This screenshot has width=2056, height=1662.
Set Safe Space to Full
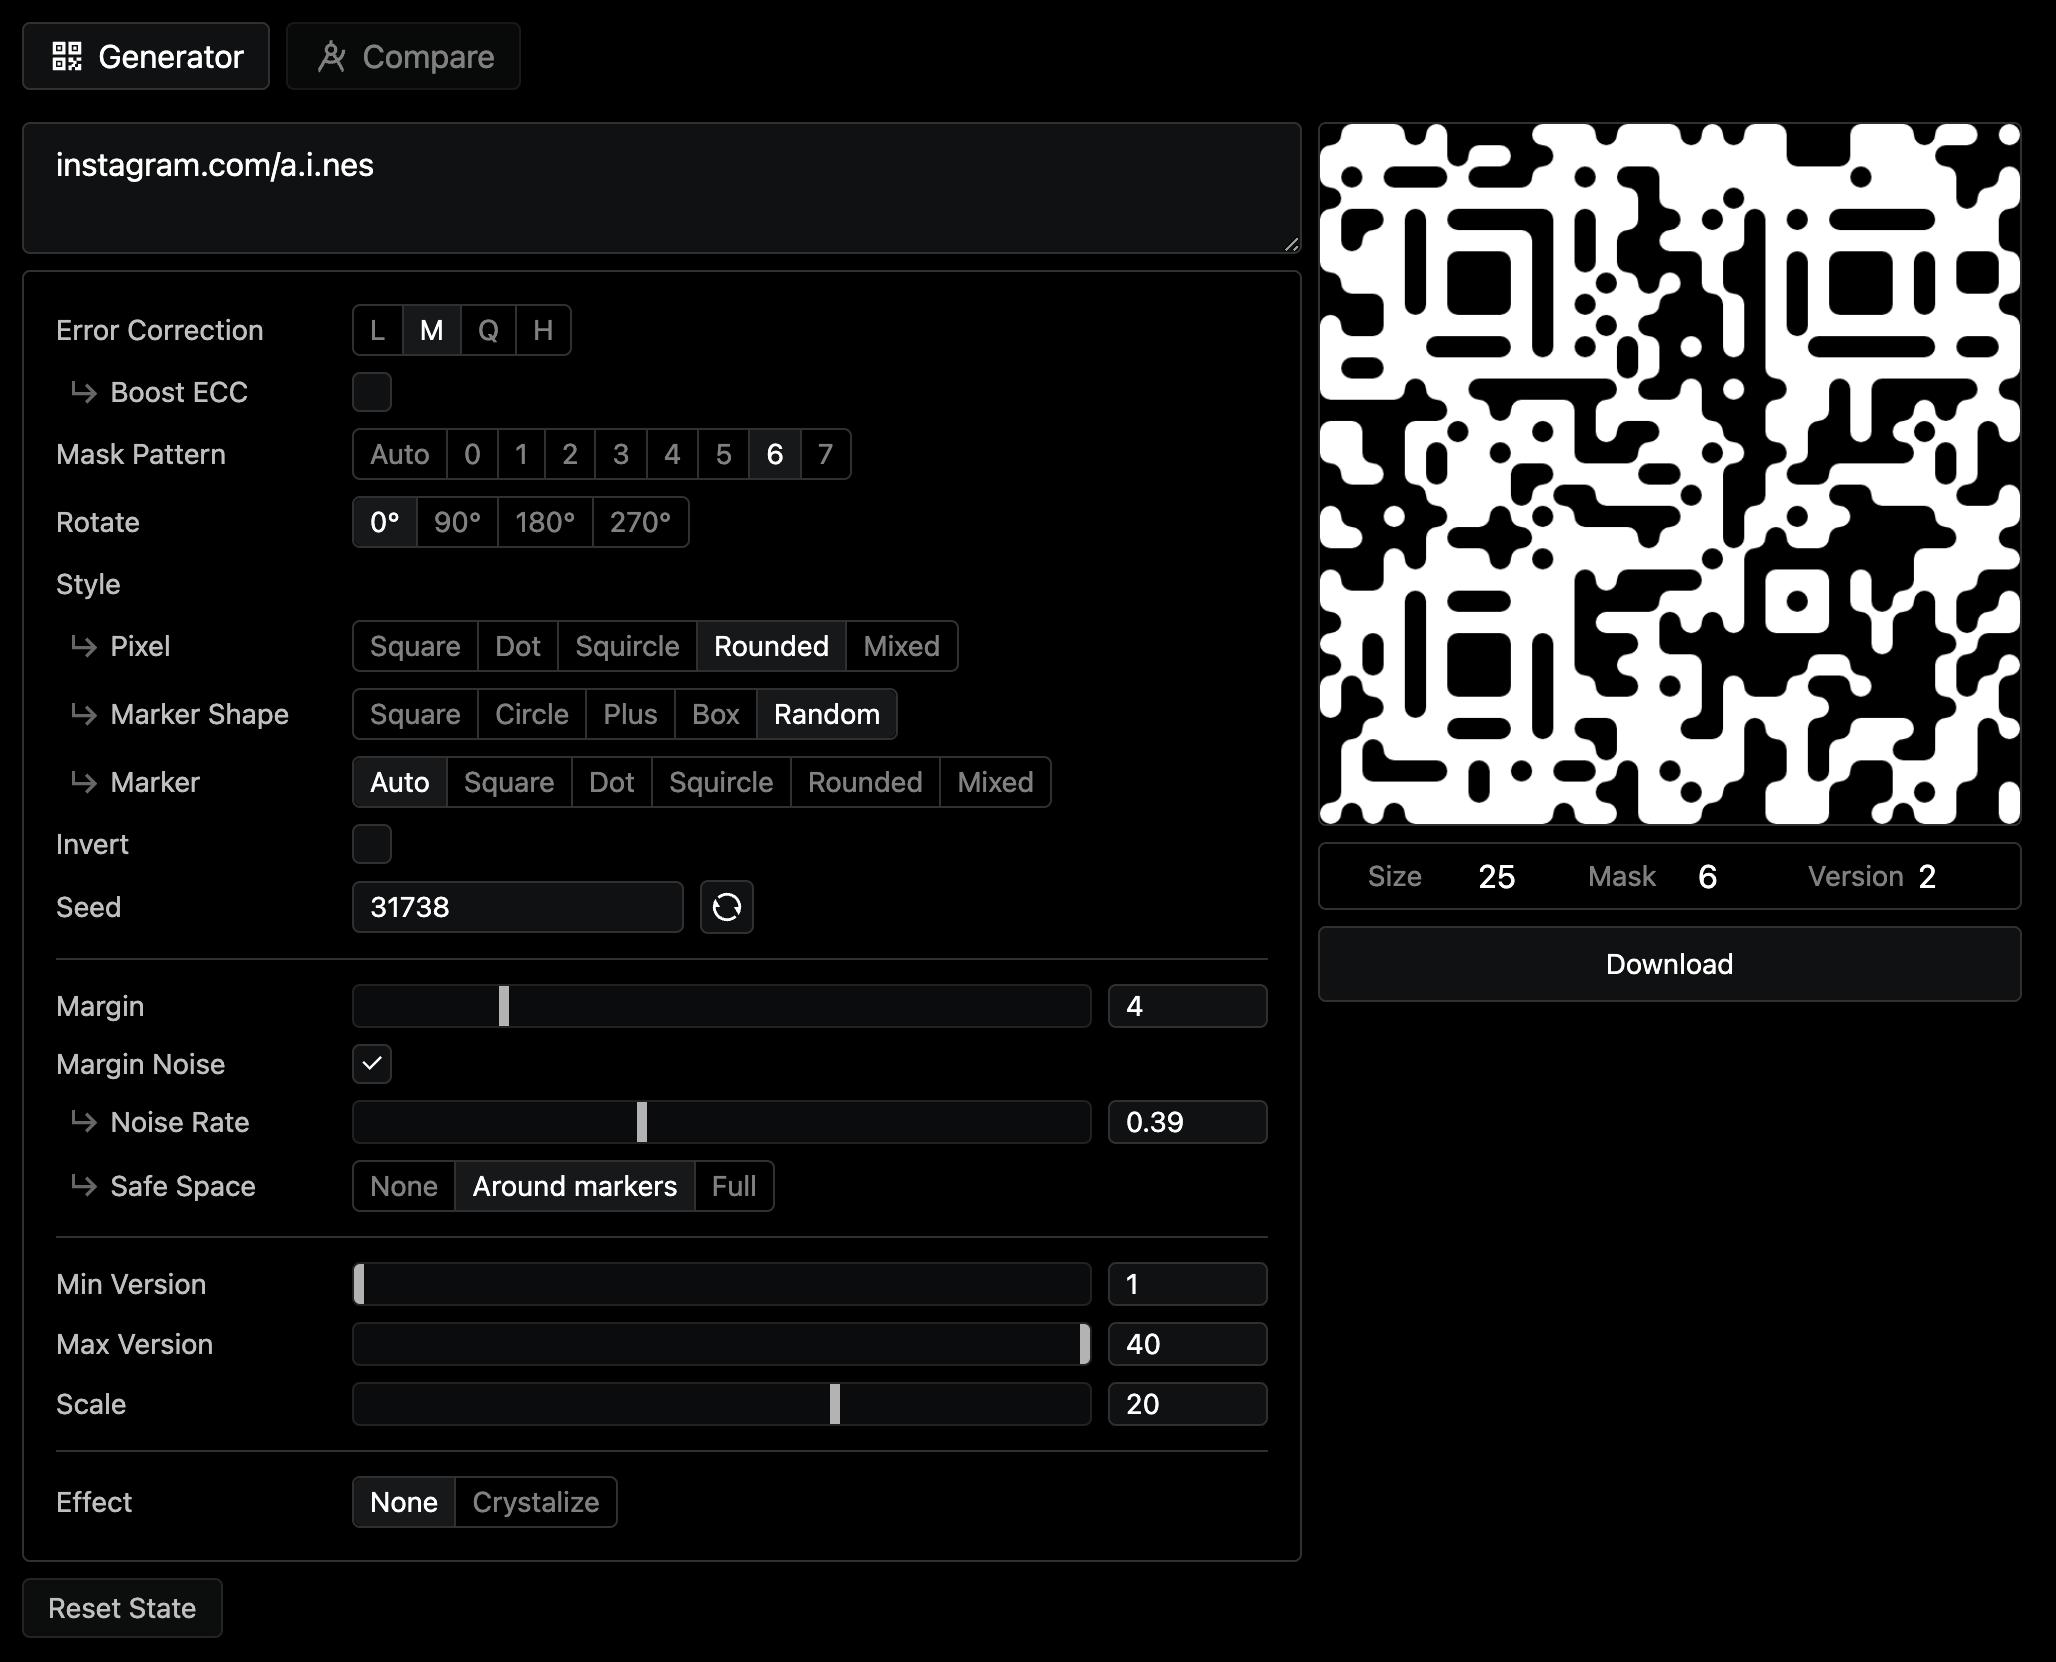[x=734, y=1186]
